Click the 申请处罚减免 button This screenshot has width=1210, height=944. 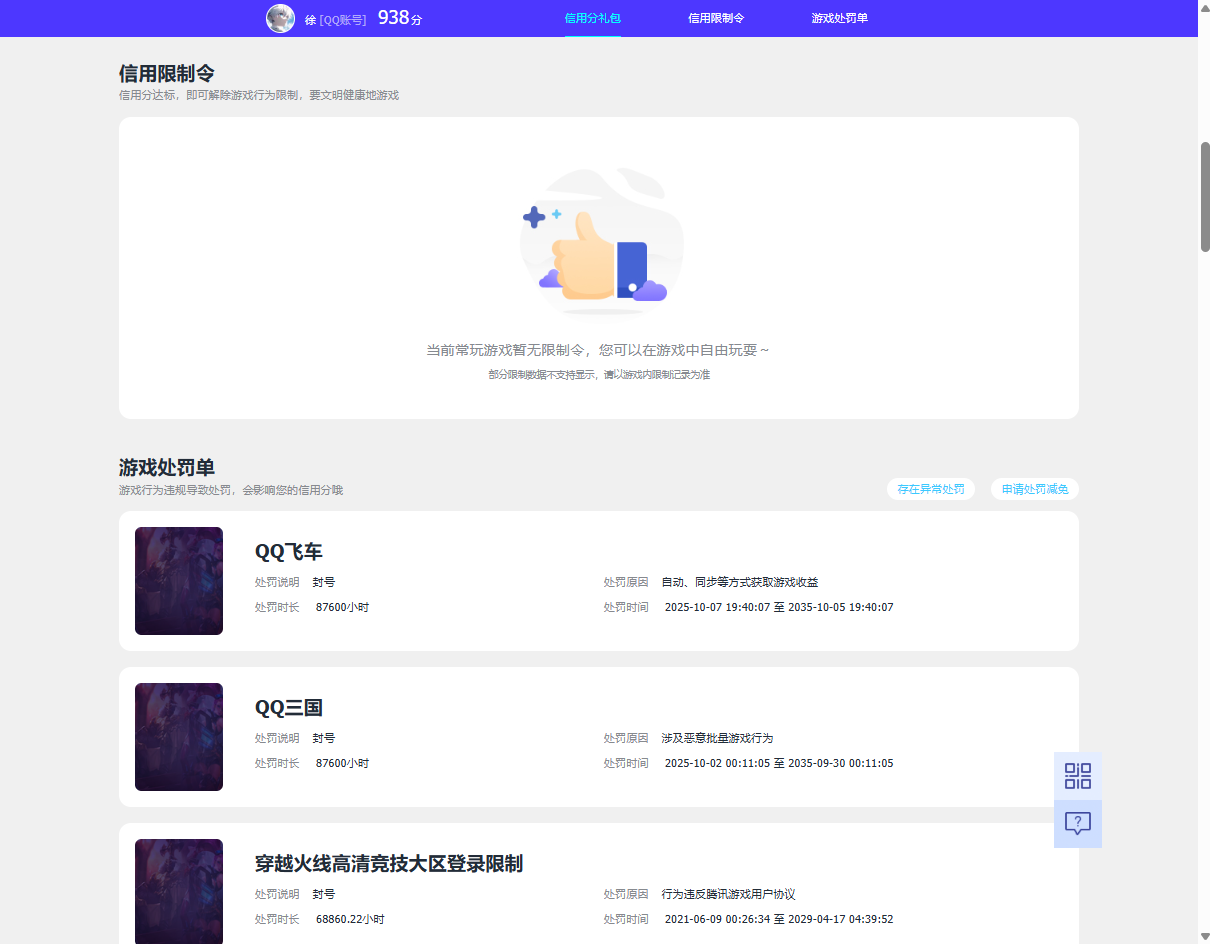tap(1035, 489)
